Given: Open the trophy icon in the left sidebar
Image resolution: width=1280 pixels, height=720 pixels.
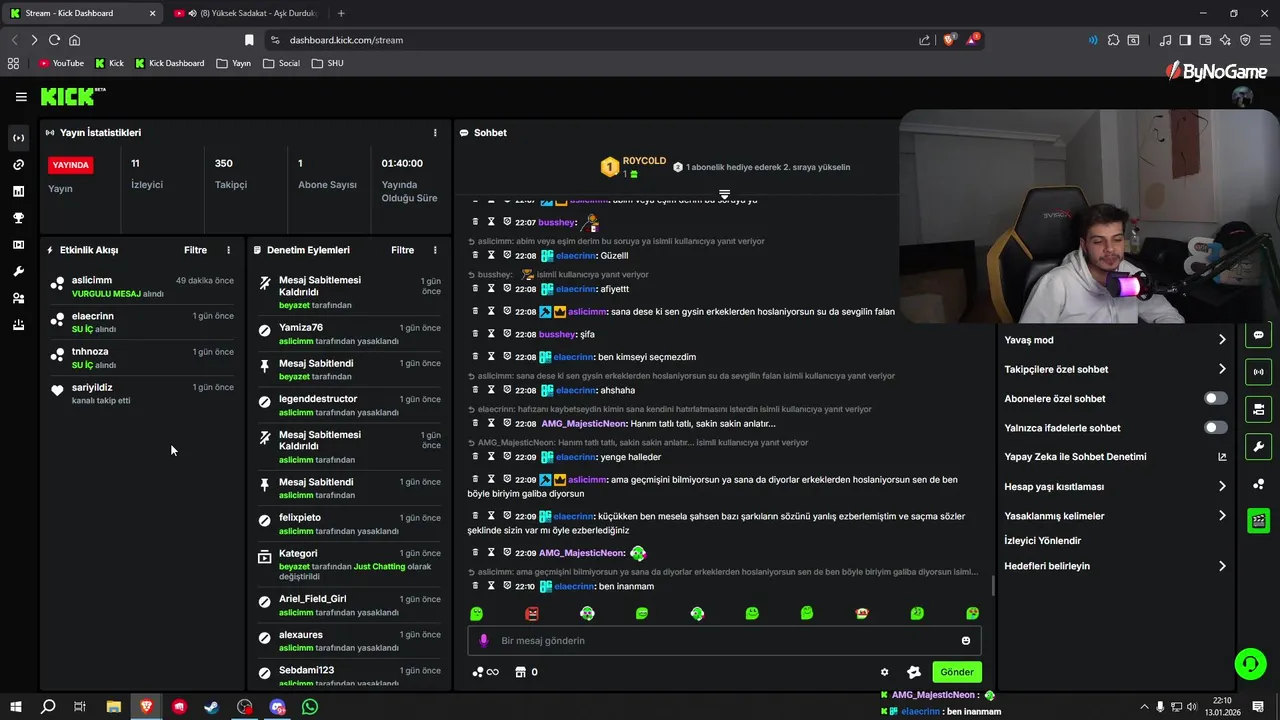Looking at the screenshot, I should click(18, 218).
